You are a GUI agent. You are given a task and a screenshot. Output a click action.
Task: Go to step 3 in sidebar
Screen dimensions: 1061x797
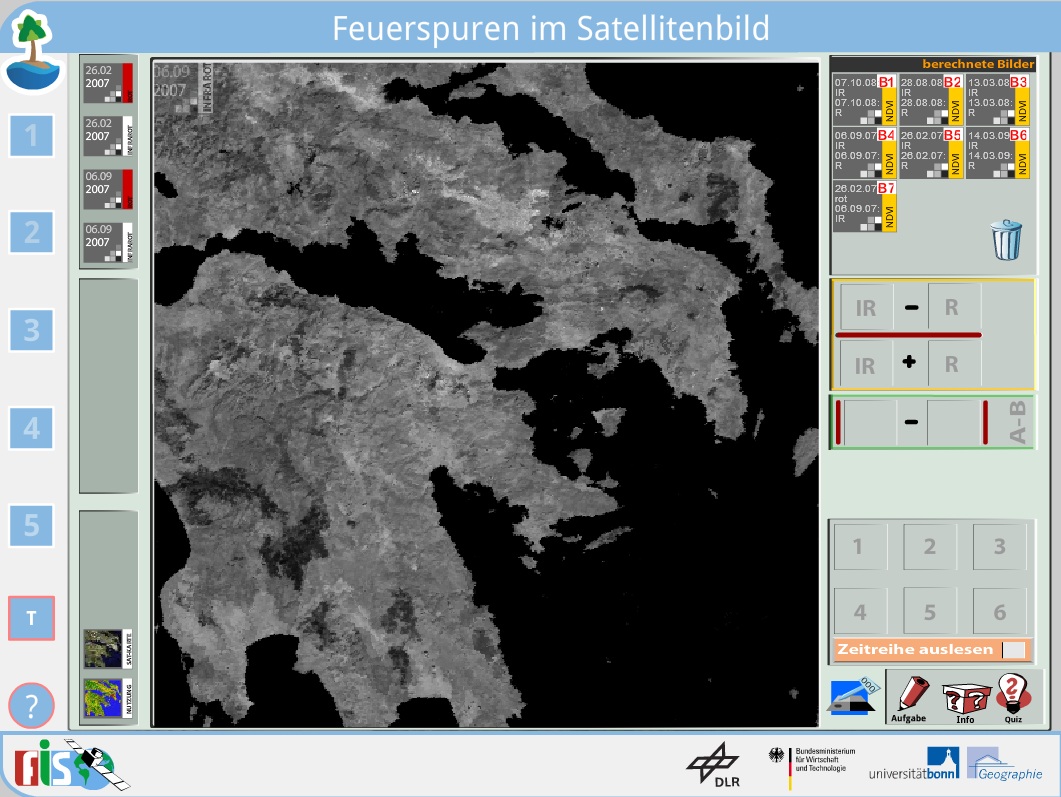(32, 329)
